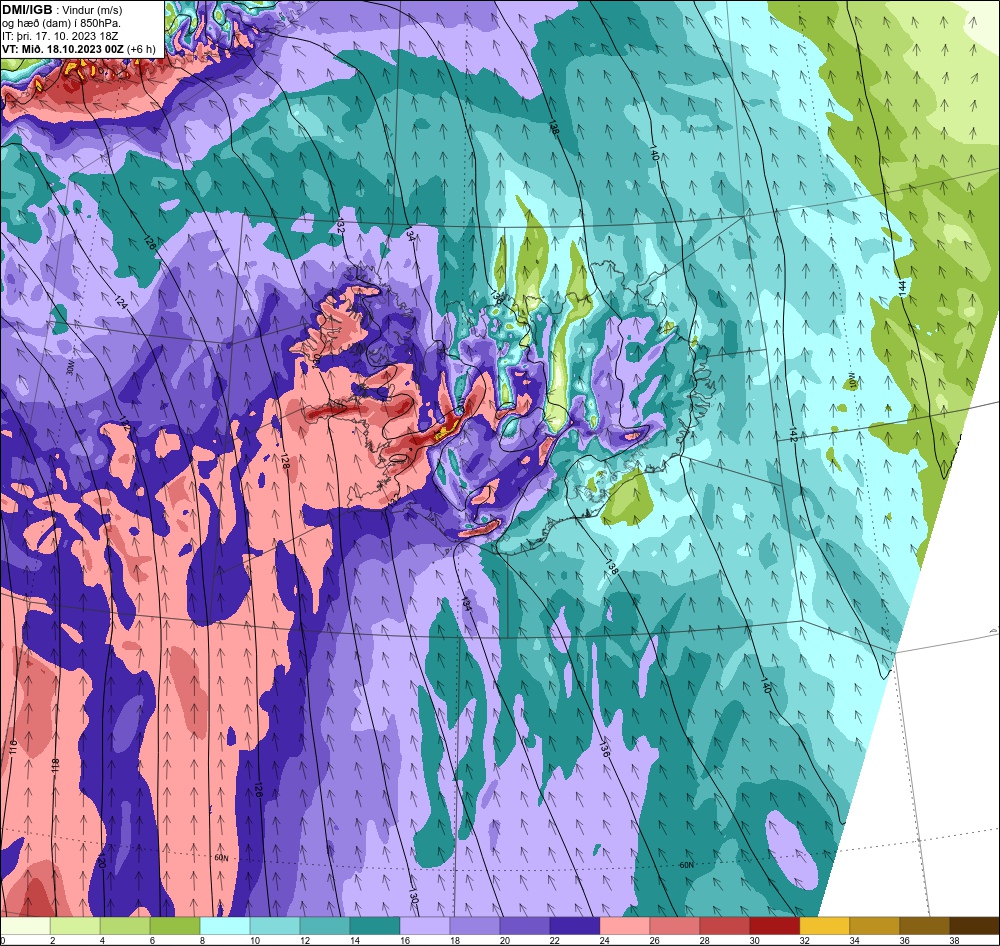Screen dimensions: 1000x946
Task: Click the '142' contour label
Action: [x=793, y=435]
